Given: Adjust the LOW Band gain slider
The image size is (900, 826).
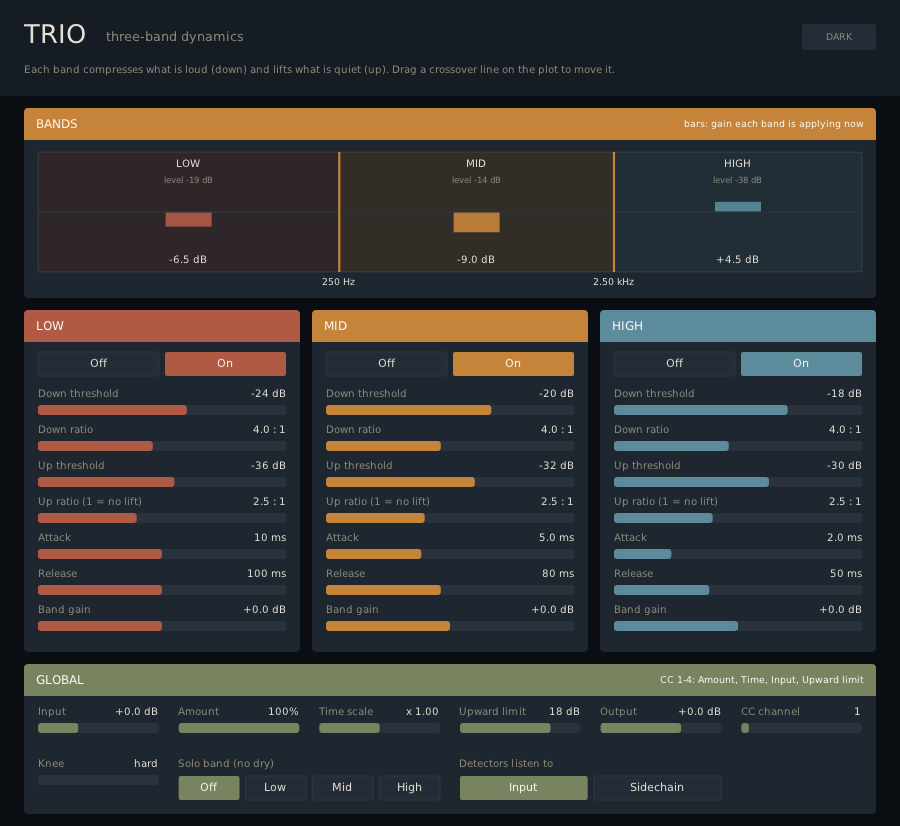Looking at the screenshot, I should 162,626.
